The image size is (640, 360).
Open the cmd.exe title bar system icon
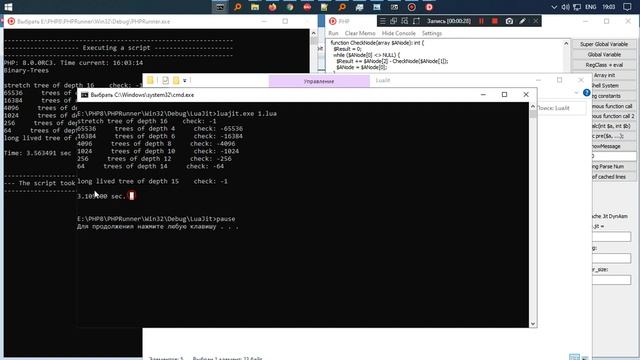click(84, 95)
